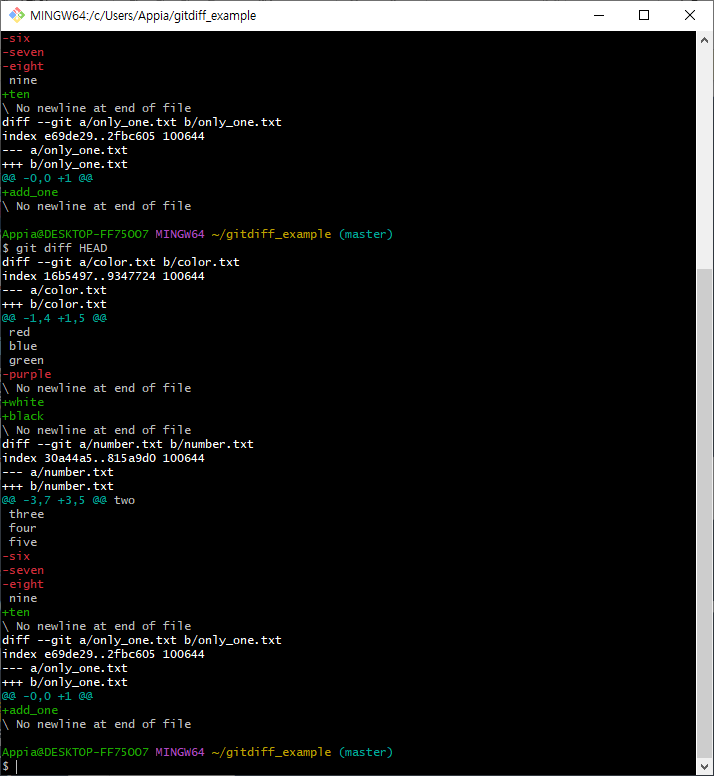
Task: Click the added line '+white'
Action: tap(23, 402)
